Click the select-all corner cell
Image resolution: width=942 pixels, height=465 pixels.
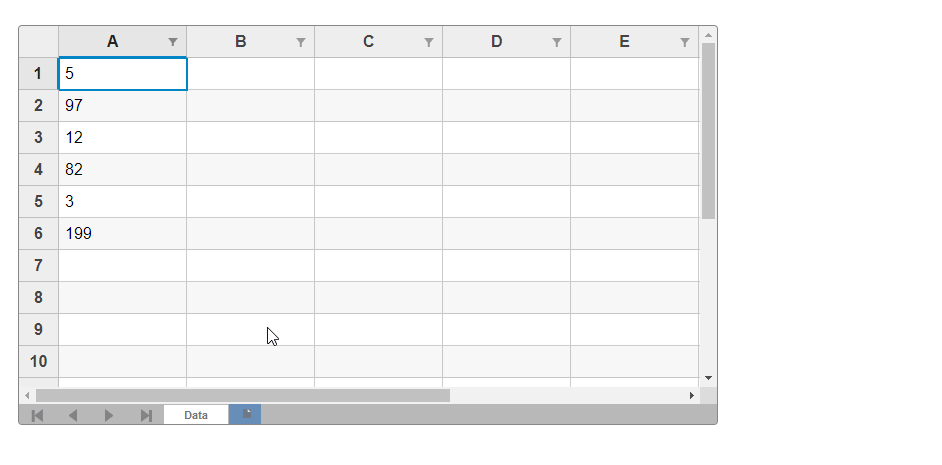(x=38, y=42)
